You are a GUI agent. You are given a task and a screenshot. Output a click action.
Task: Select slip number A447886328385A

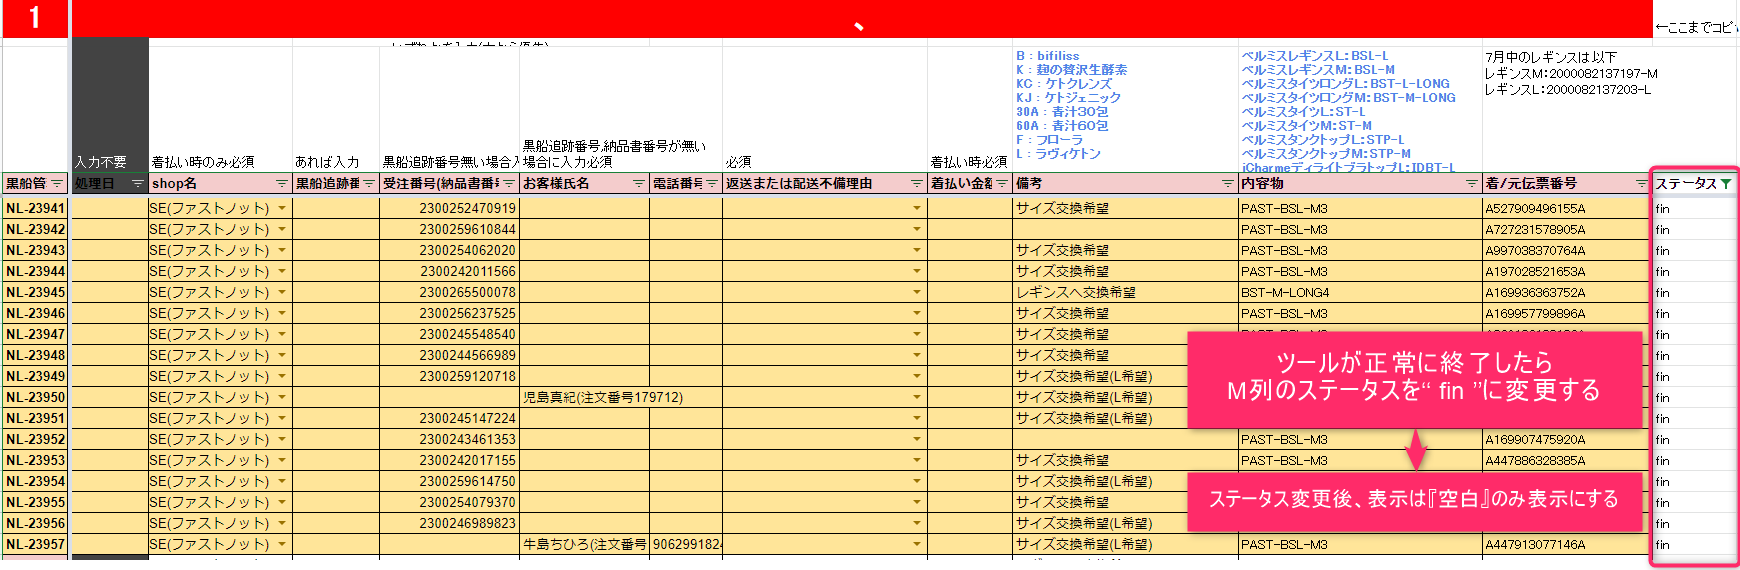point(1535,460)
